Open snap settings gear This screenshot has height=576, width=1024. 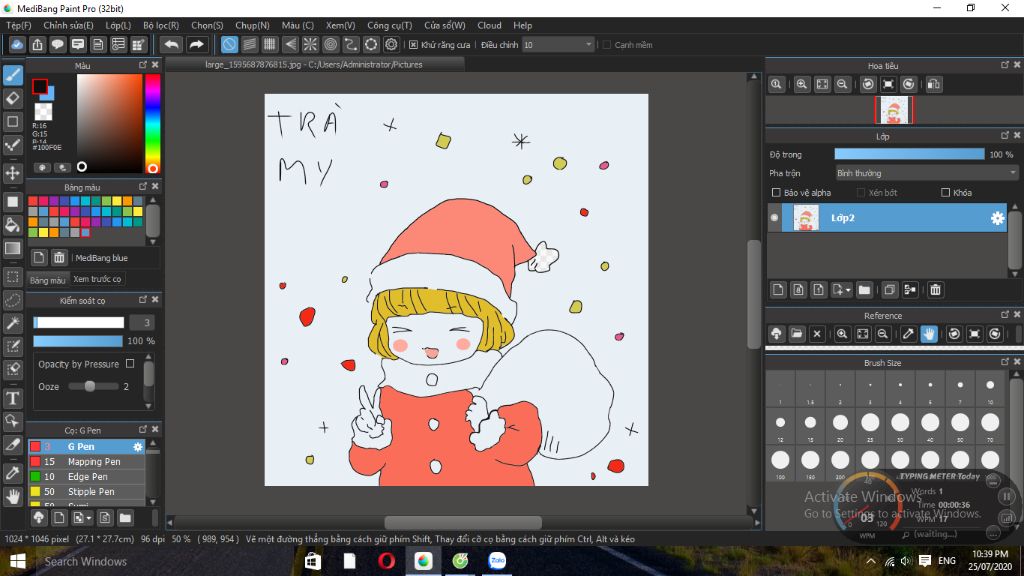[391, 44]
